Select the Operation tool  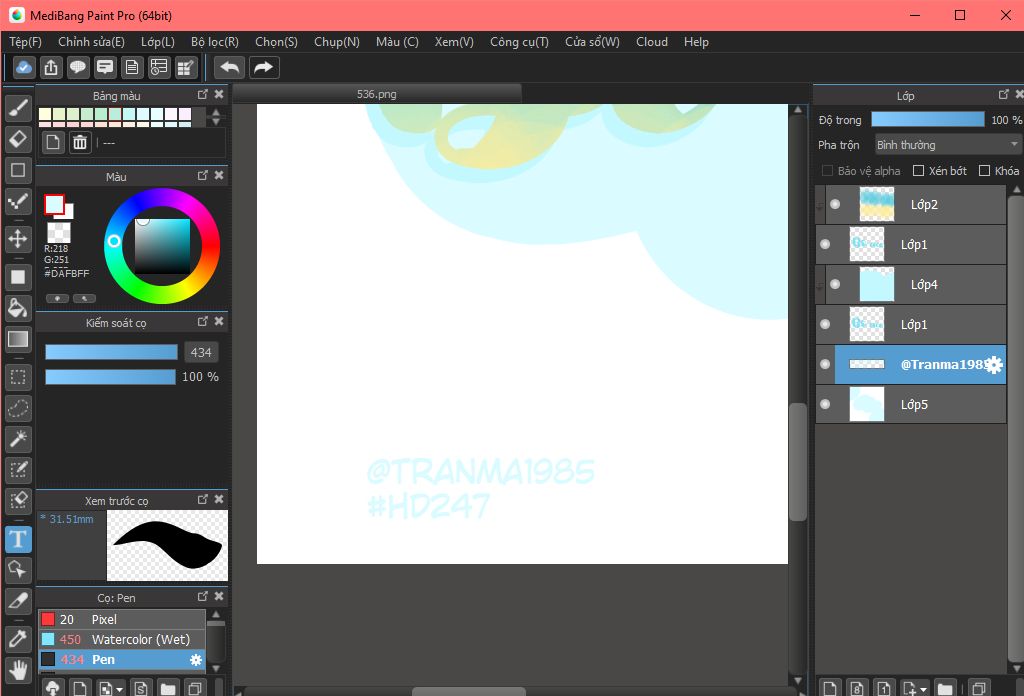pos(18,570)
